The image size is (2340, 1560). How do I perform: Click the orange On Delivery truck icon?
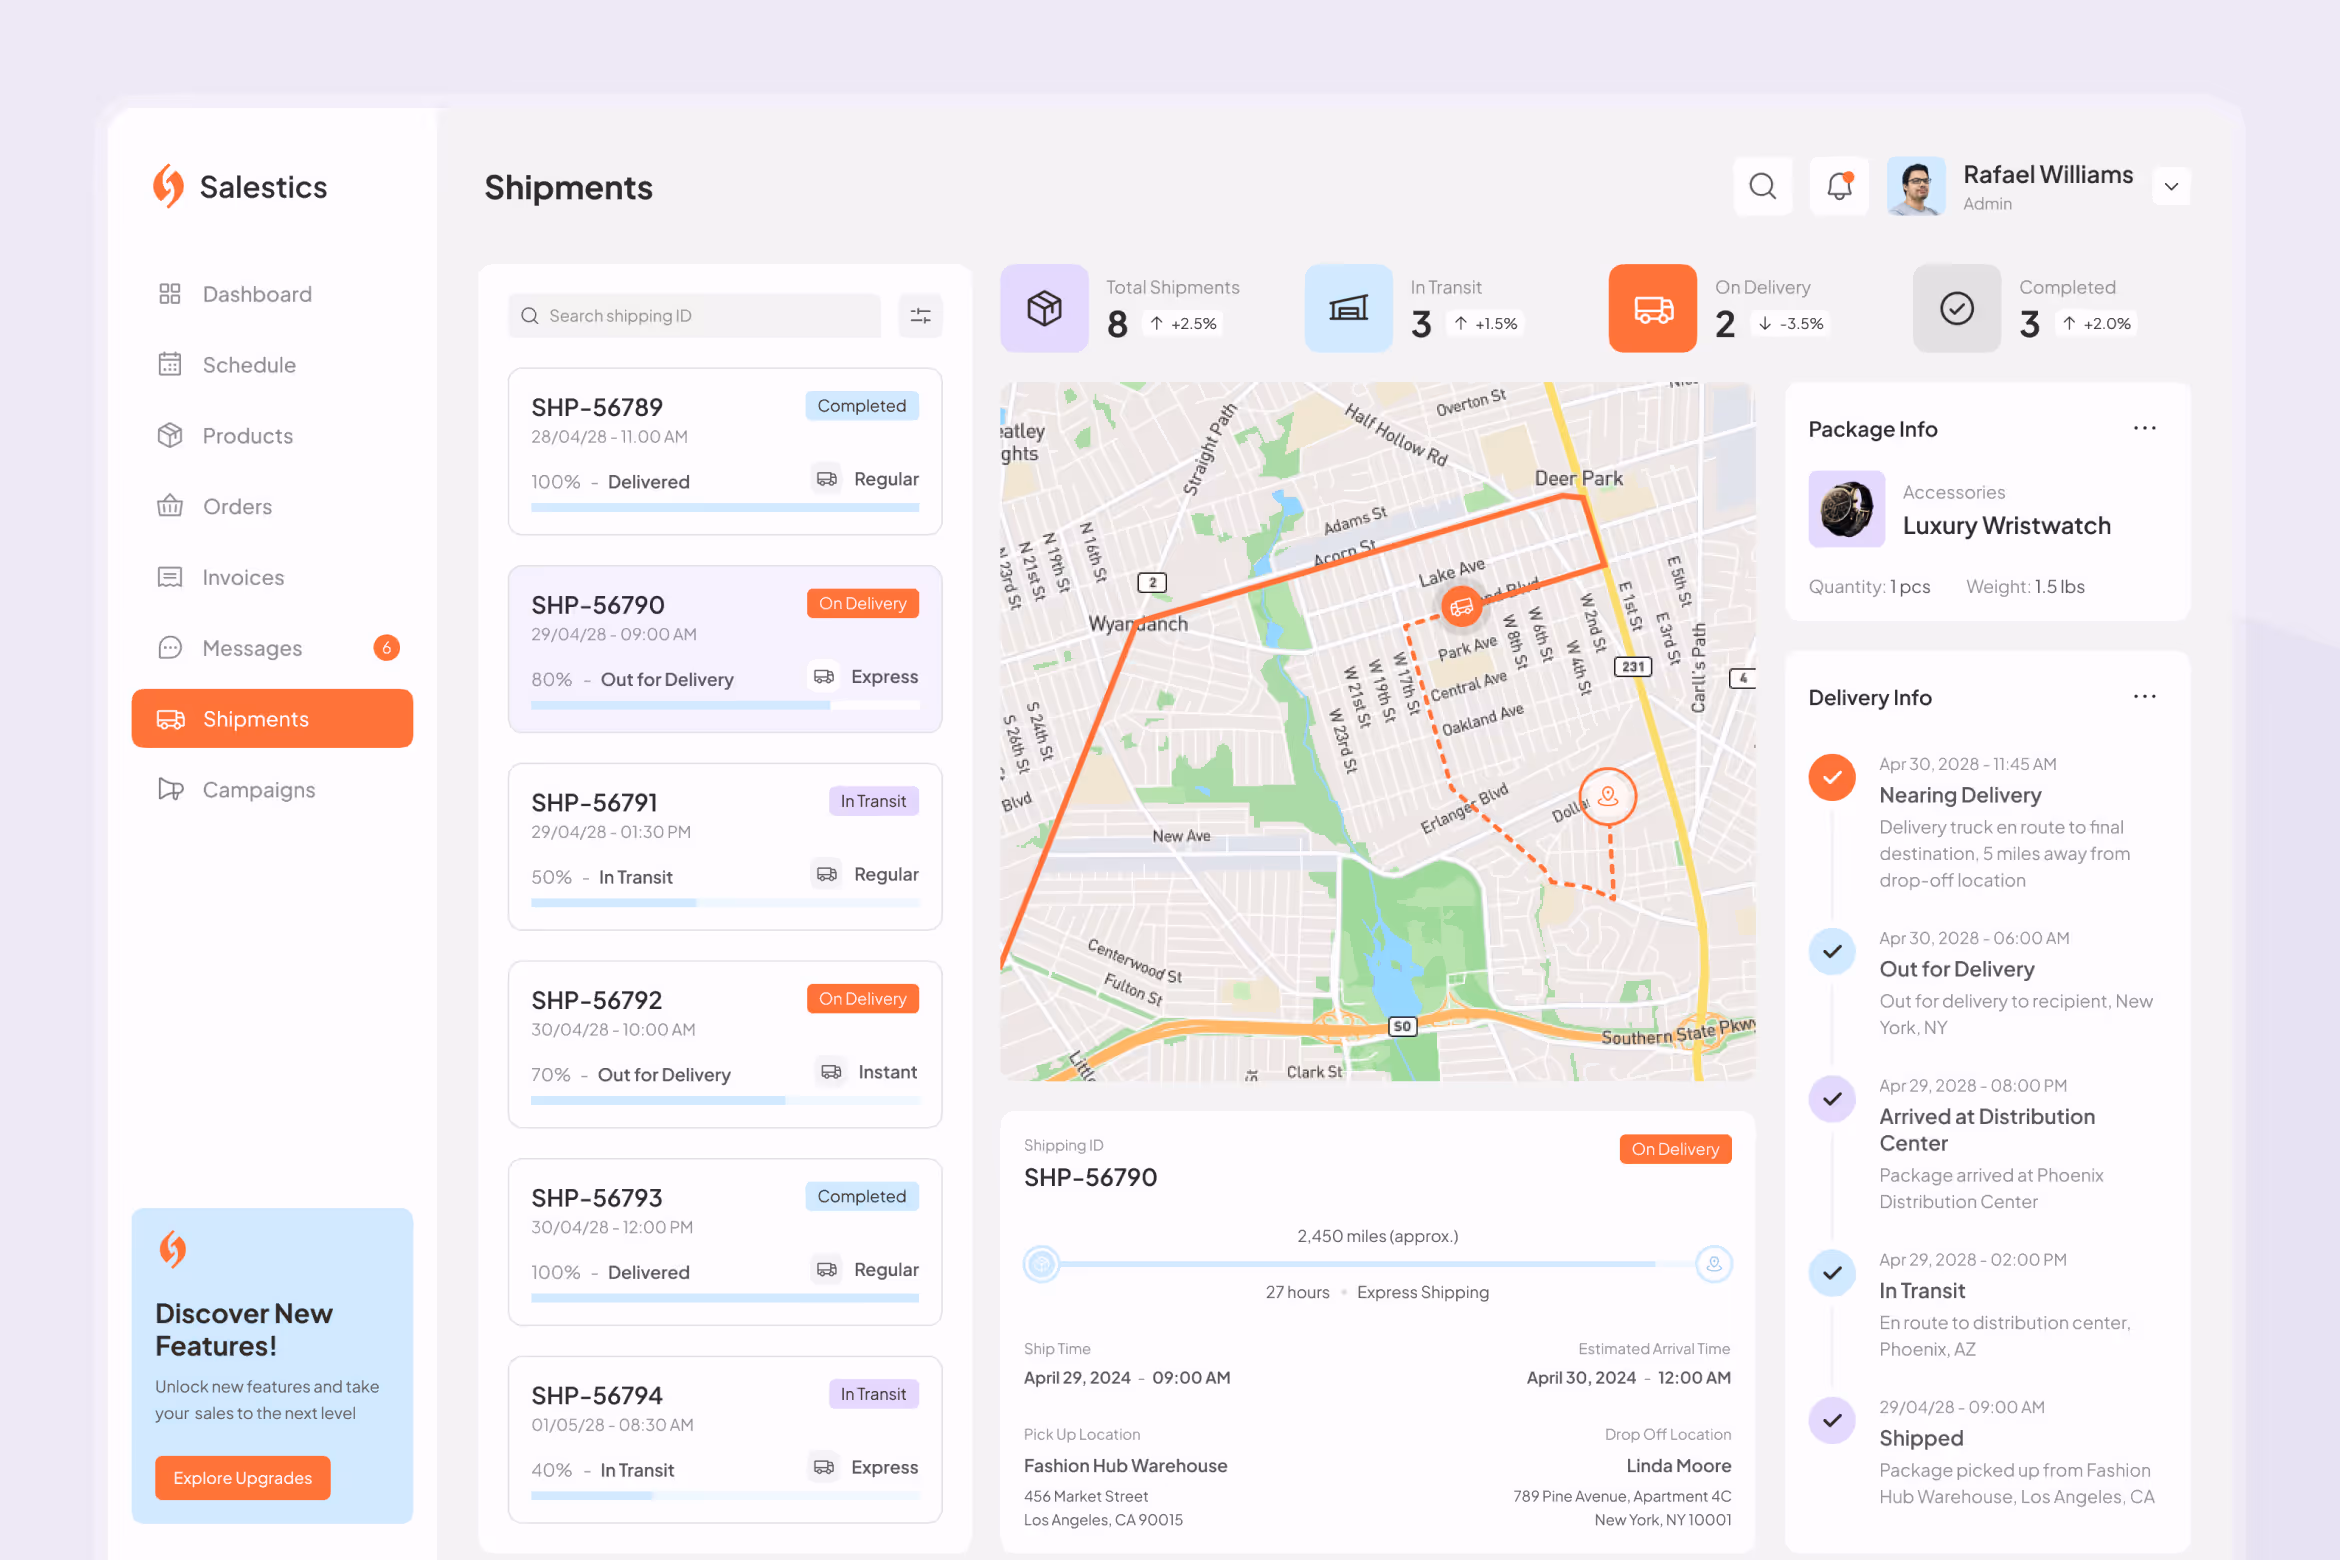[1652, 308]
